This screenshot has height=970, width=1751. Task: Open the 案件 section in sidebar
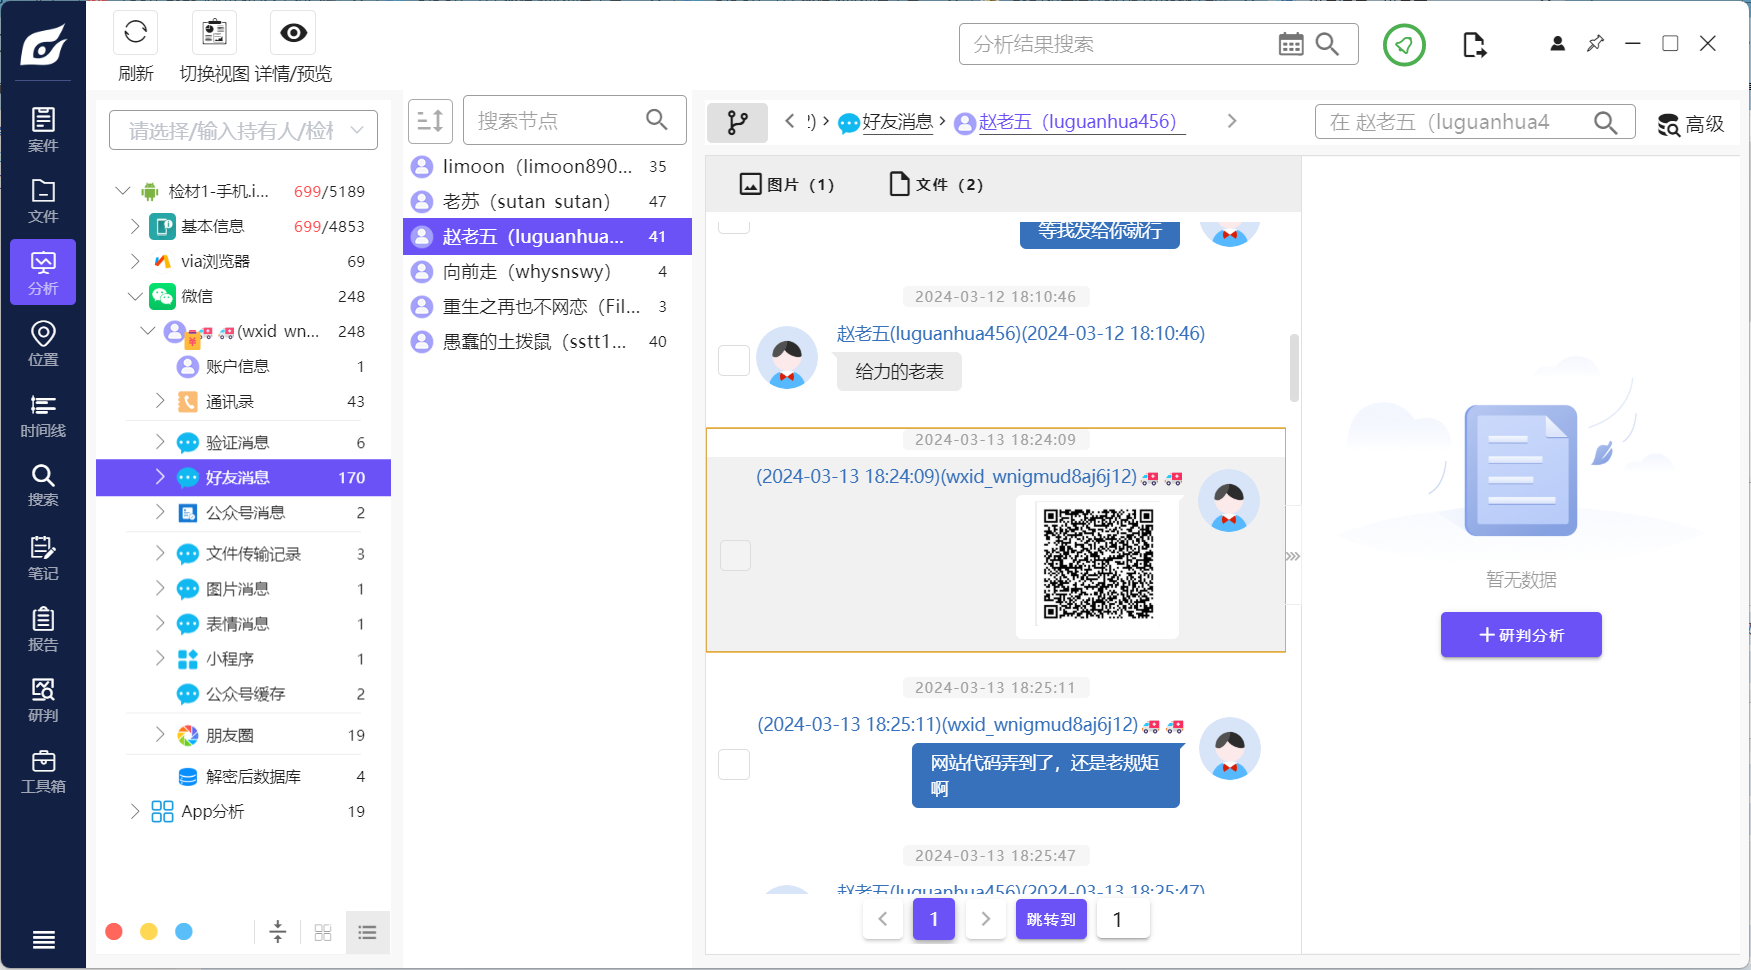pos(43,129)
